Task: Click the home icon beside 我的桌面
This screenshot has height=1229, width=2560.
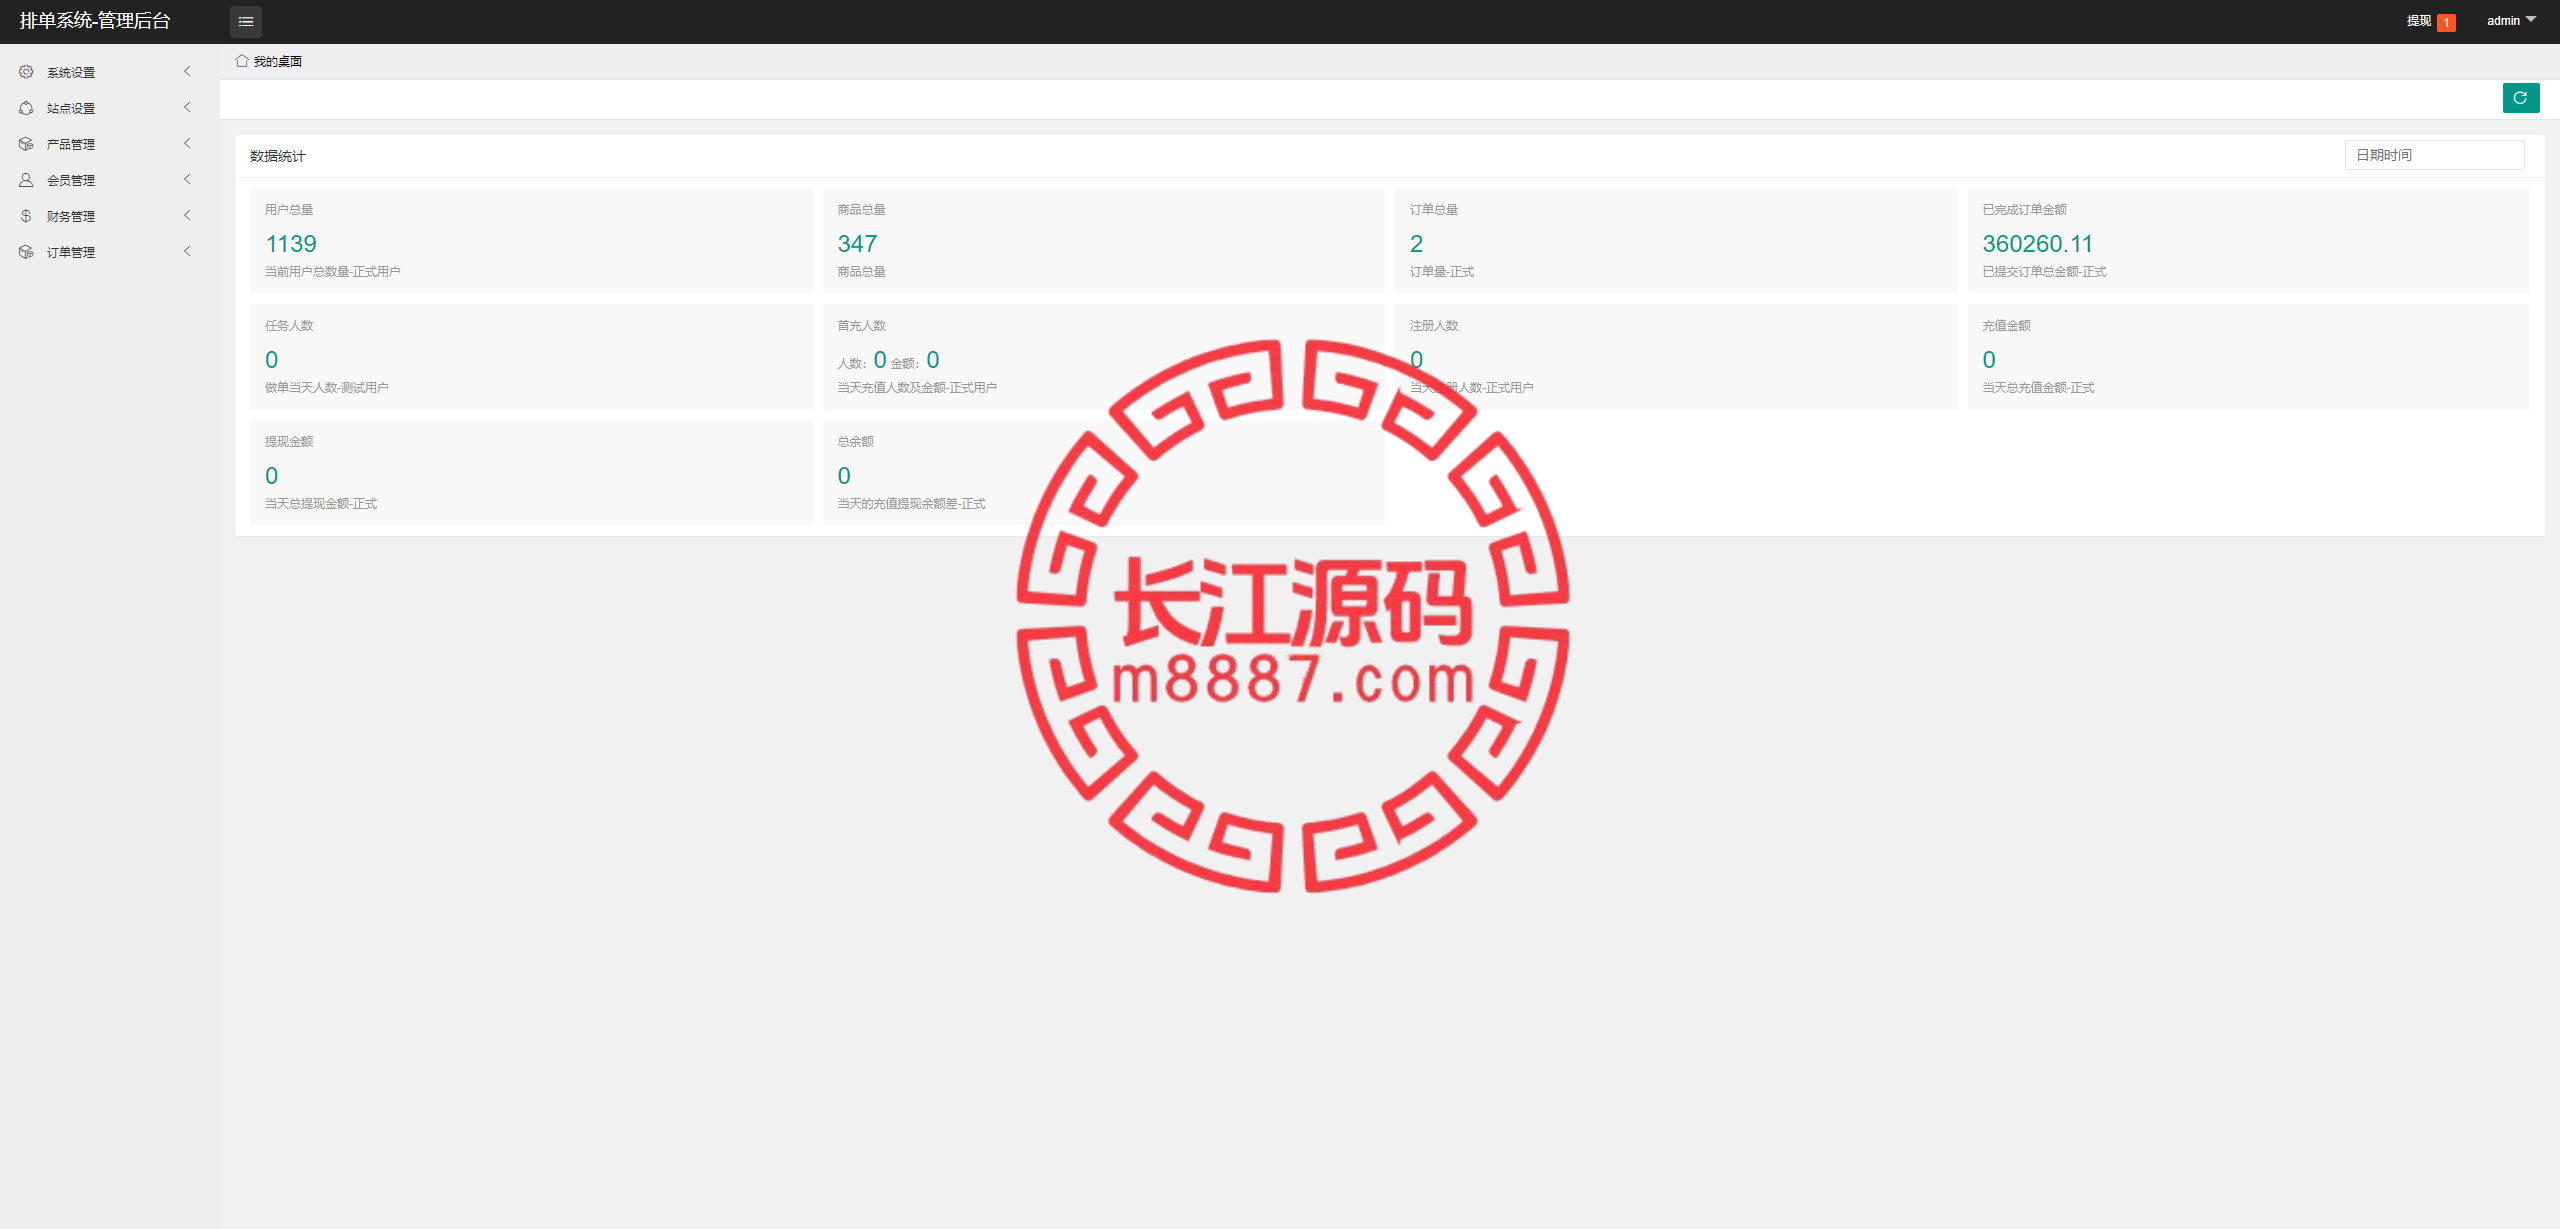Action: (x=241, y=61)
